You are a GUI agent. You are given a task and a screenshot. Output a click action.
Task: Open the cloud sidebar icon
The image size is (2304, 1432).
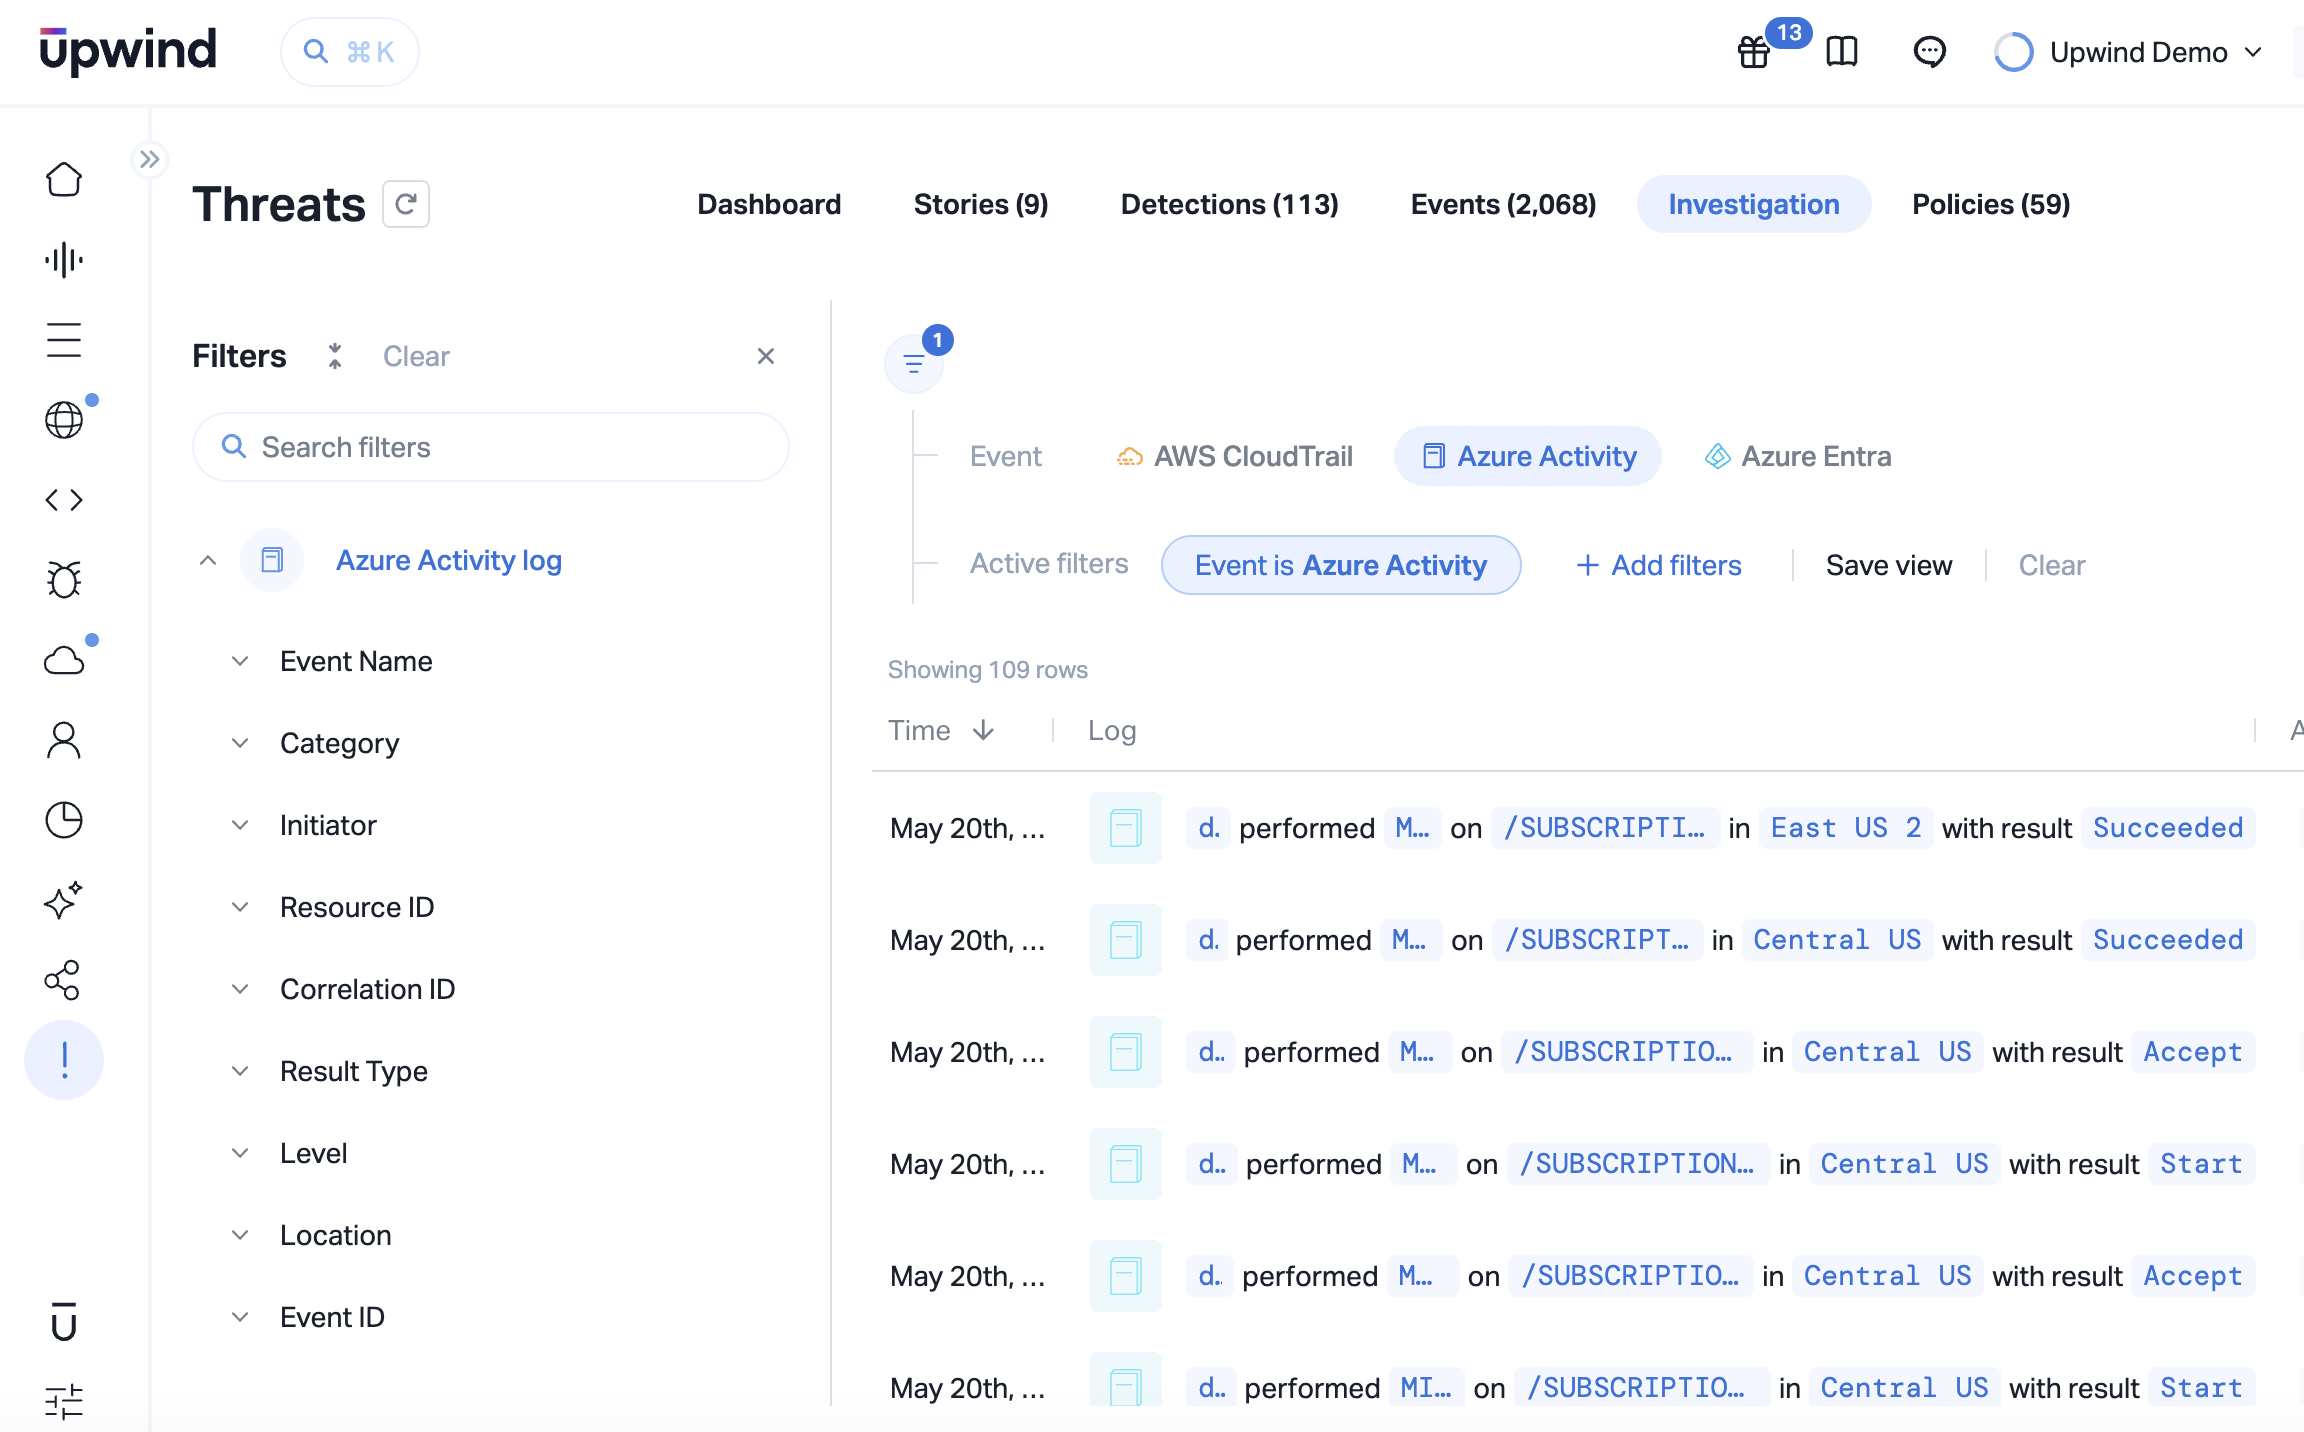pos(64,660)
